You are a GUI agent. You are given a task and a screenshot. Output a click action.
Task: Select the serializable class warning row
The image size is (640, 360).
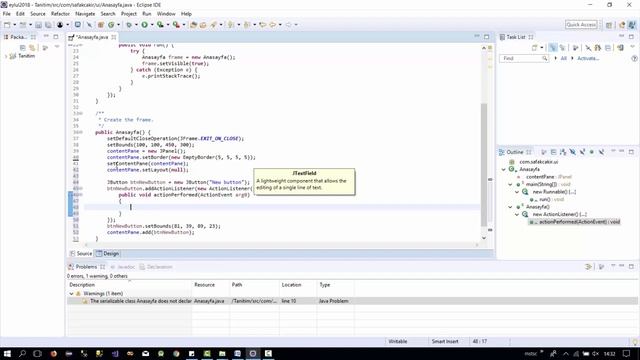(352, 301)
